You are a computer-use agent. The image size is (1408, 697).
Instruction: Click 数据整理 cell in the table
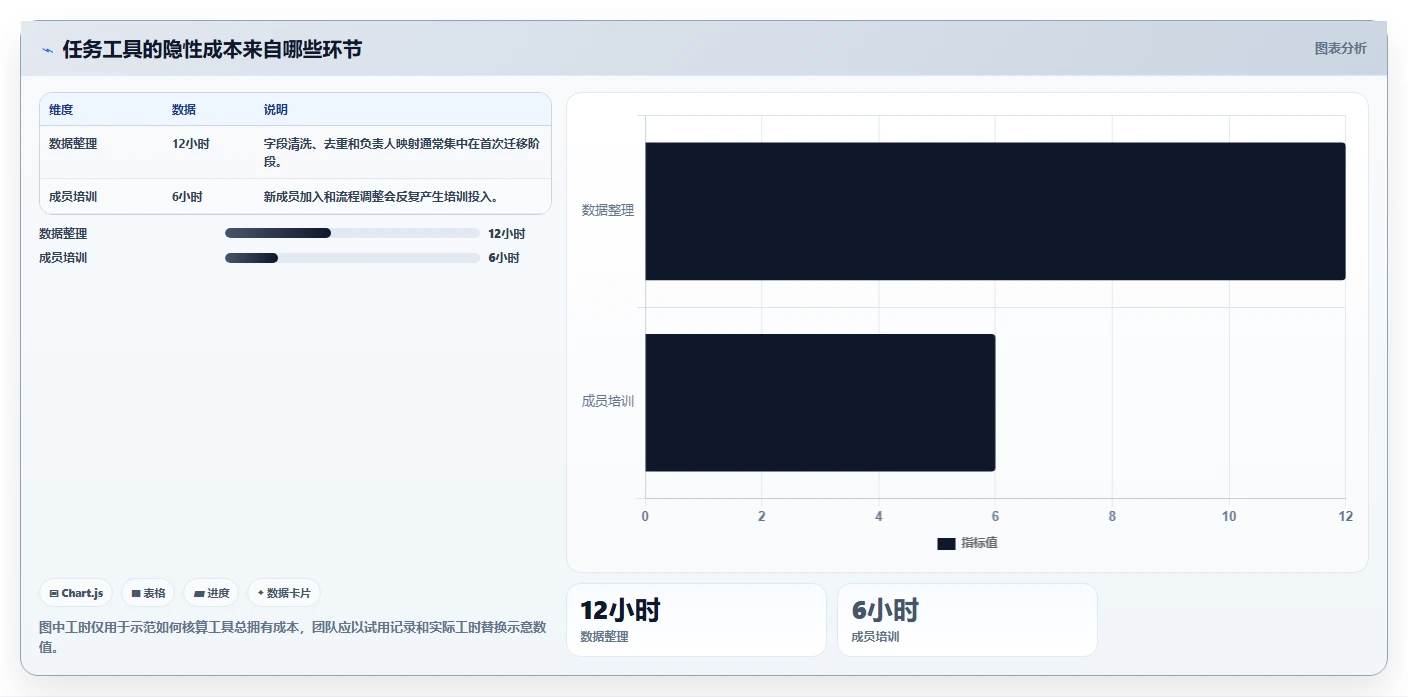coord(73,144)
